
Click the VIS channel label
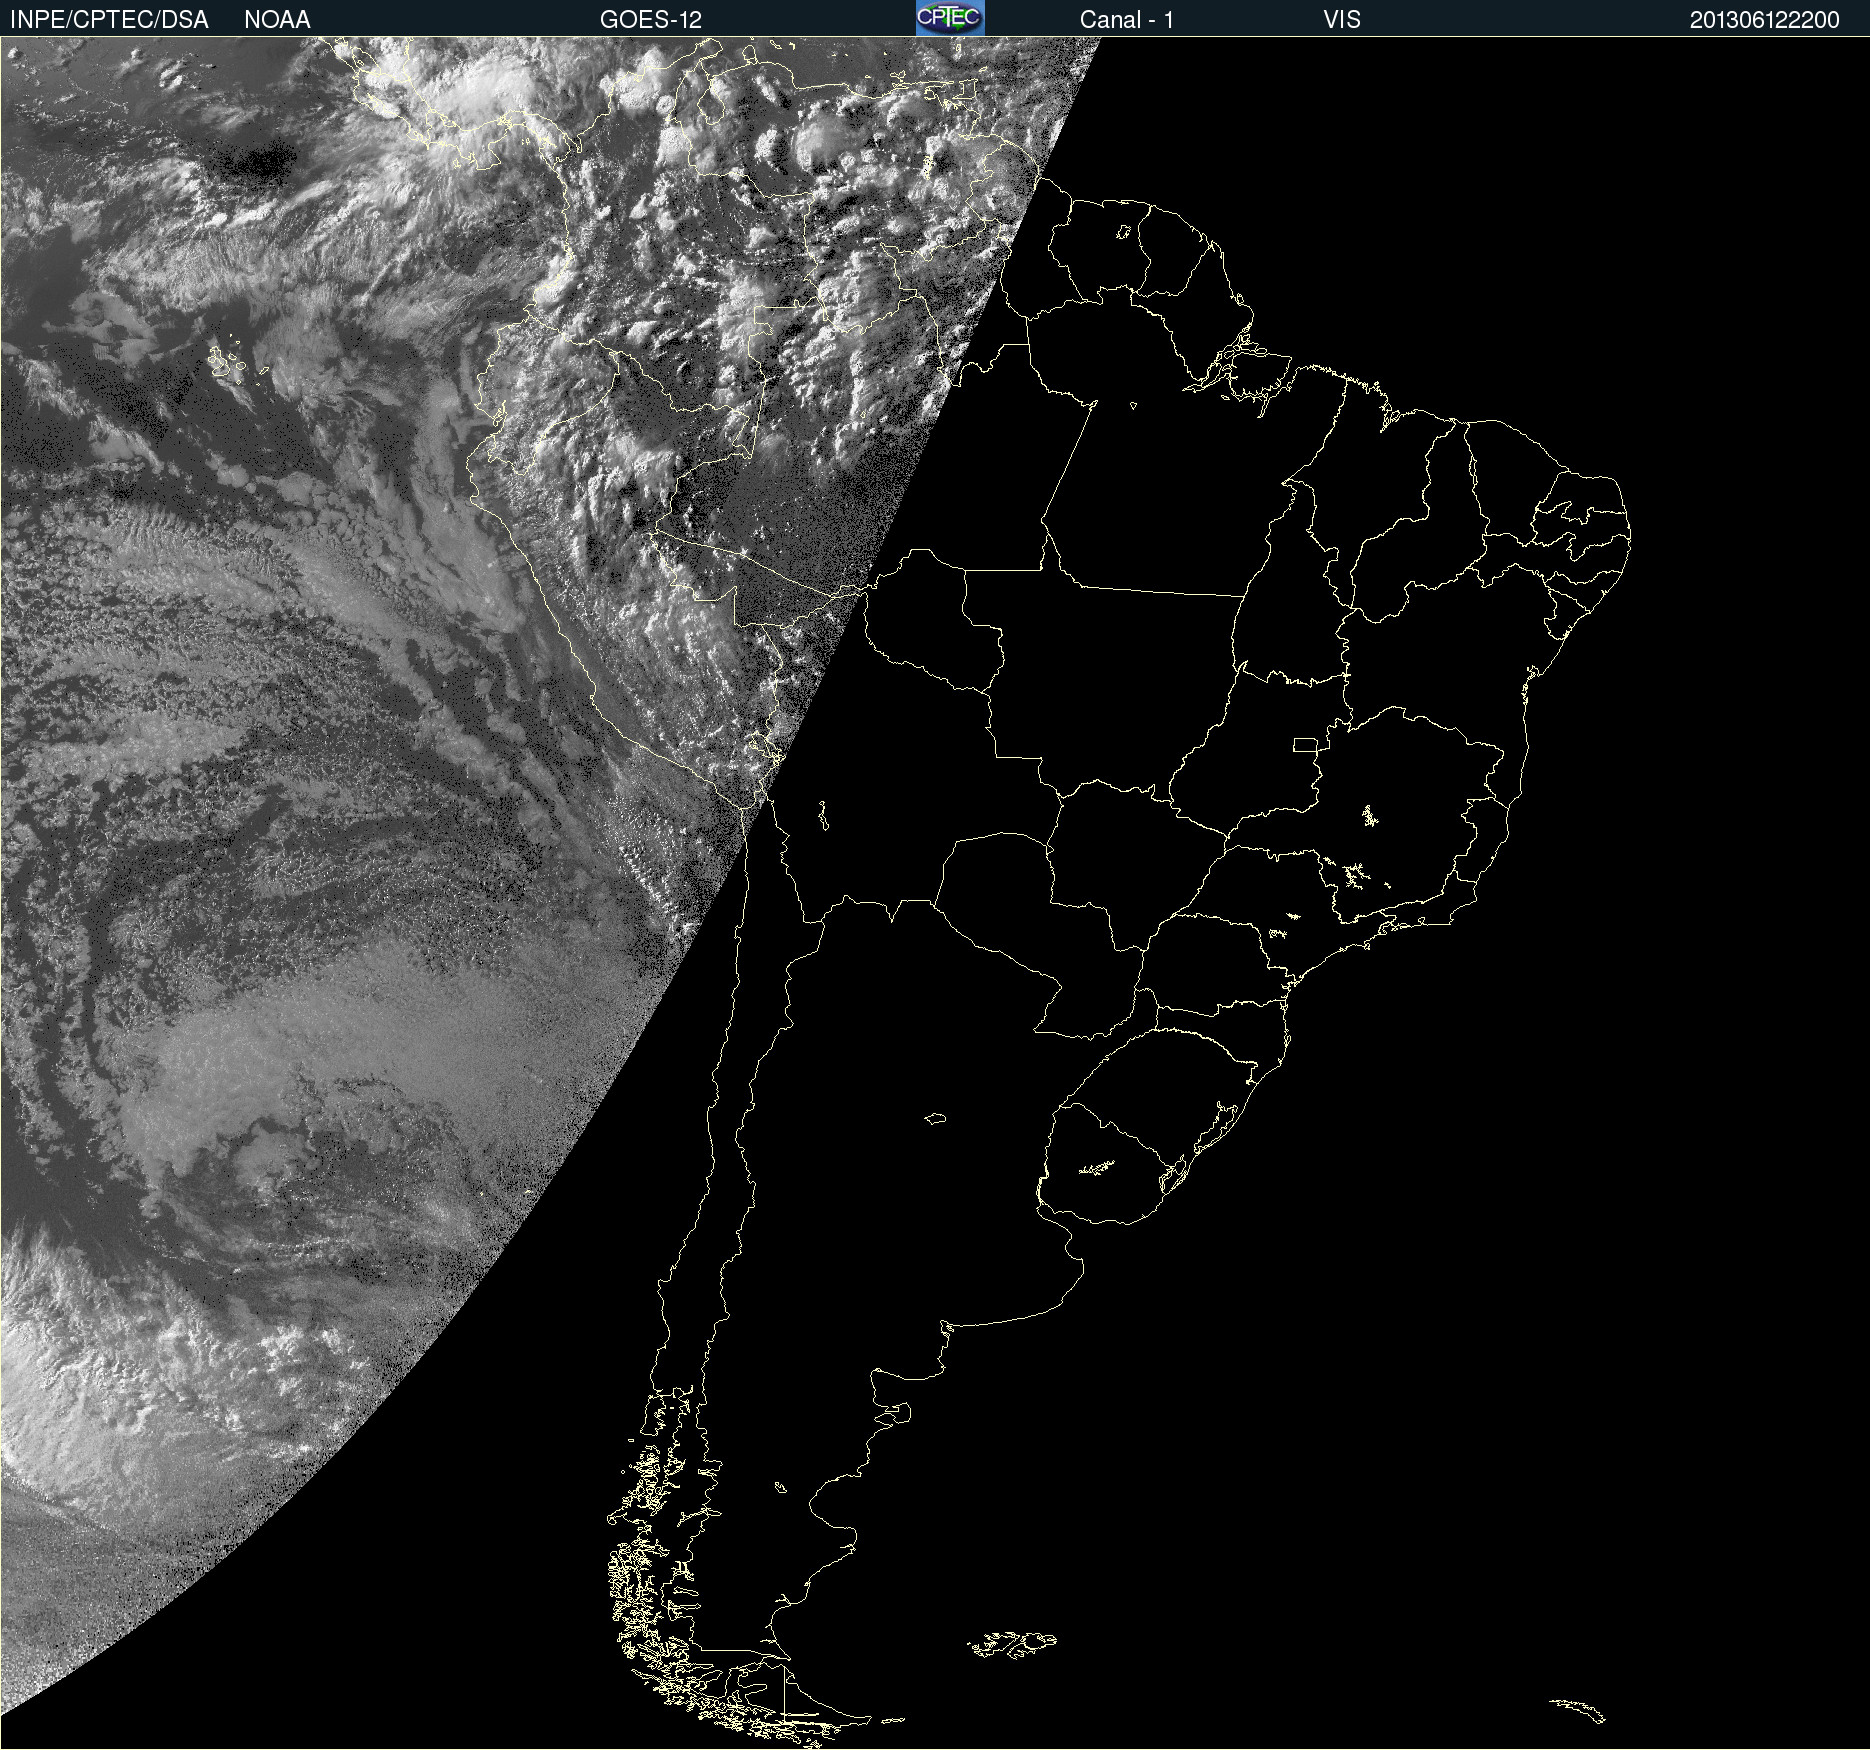click(x=1342, y=20)
